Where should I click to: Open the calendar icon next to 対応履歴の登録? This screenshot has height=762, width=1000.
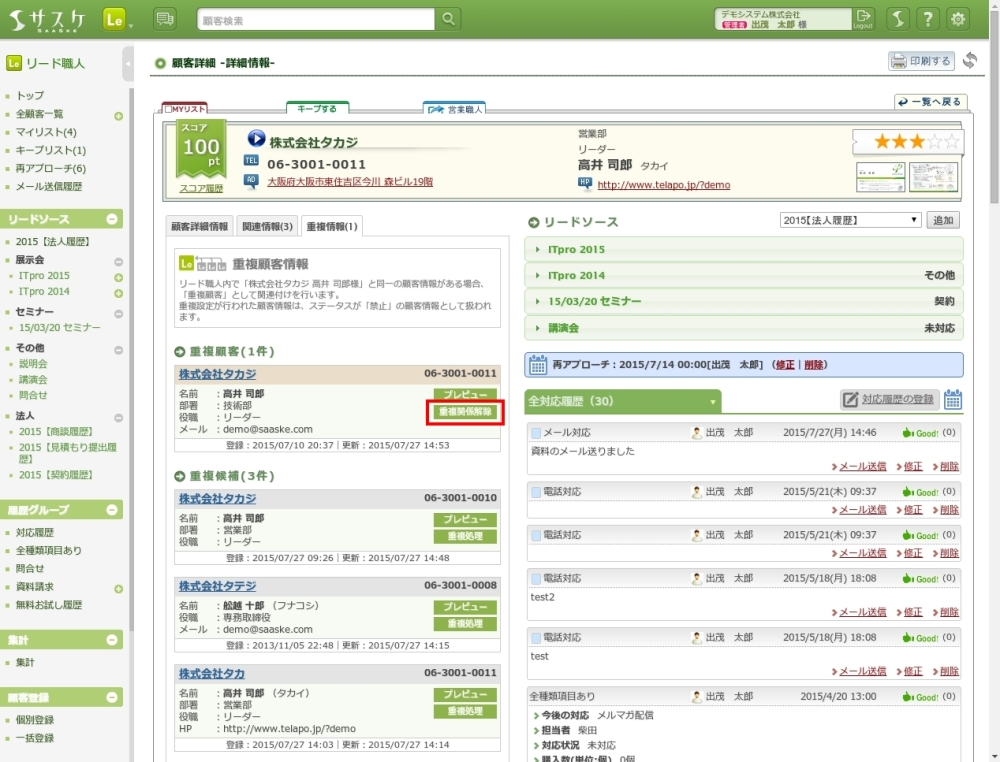(953, 400)
